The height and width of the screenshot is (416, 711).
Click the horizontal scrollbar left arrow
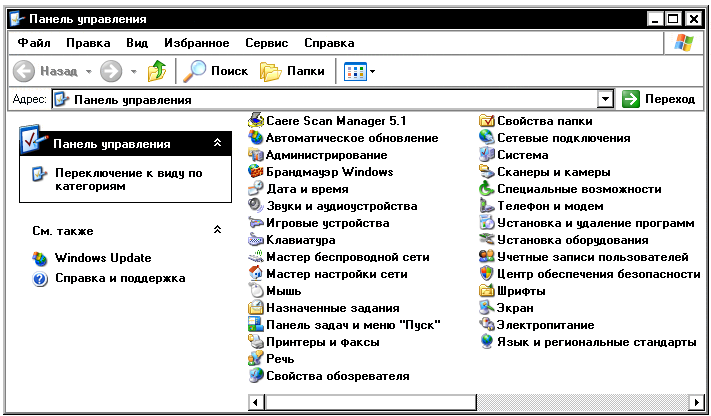click(x=256, y=402)
